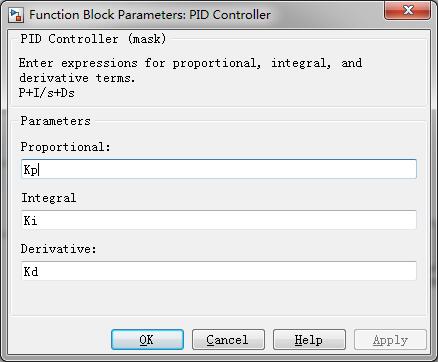This screenshot has width=438, height=362.
Task: Click empty panel area below Derivative field
Action: tap(219, 298)
